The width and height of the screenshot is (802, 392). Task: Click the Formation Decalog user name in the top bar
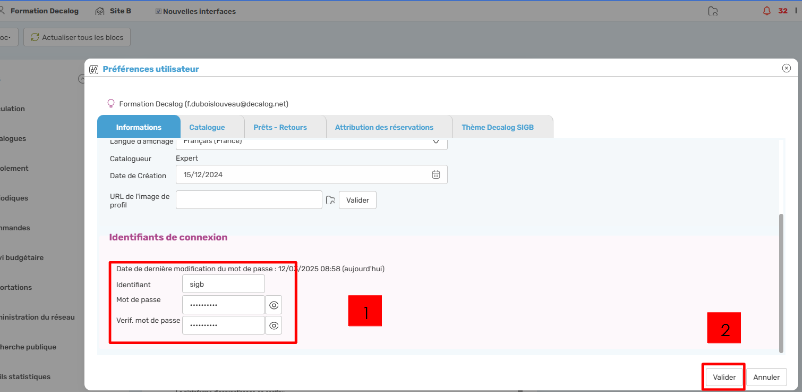[44, 11]
